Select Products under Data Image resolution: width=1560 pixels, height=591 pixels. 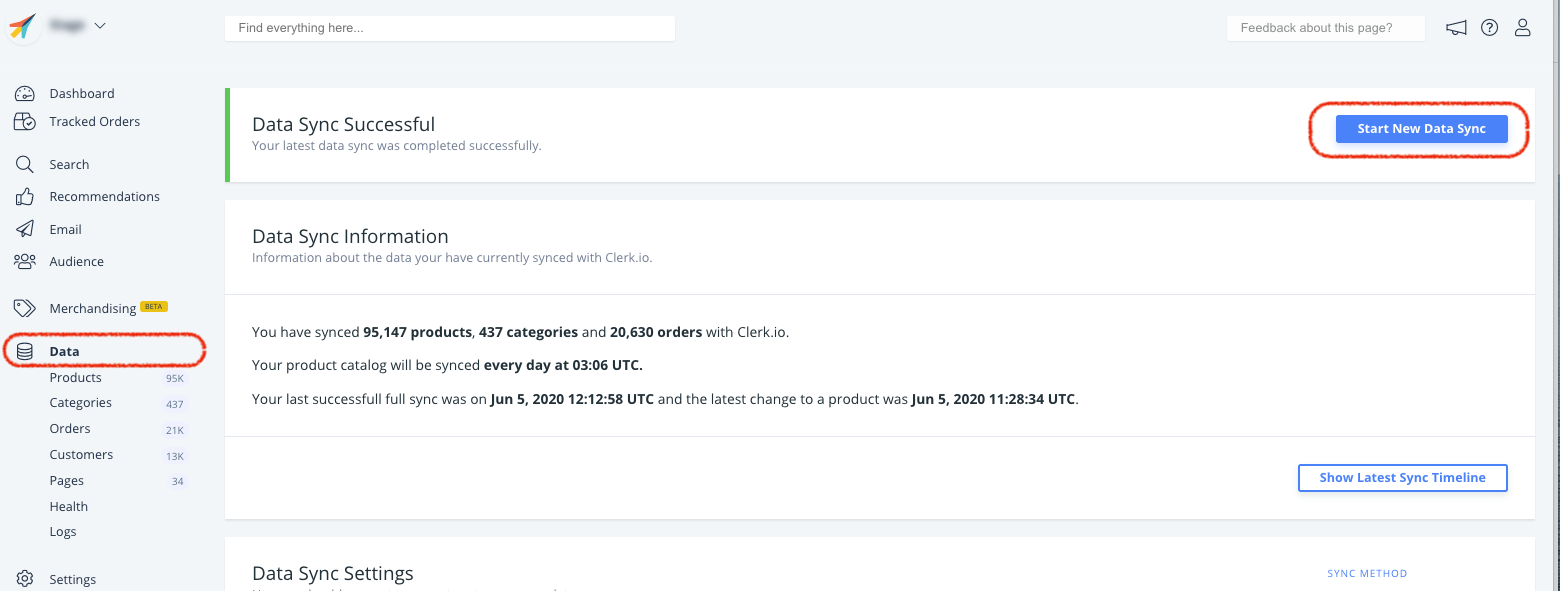coord(76,378)
